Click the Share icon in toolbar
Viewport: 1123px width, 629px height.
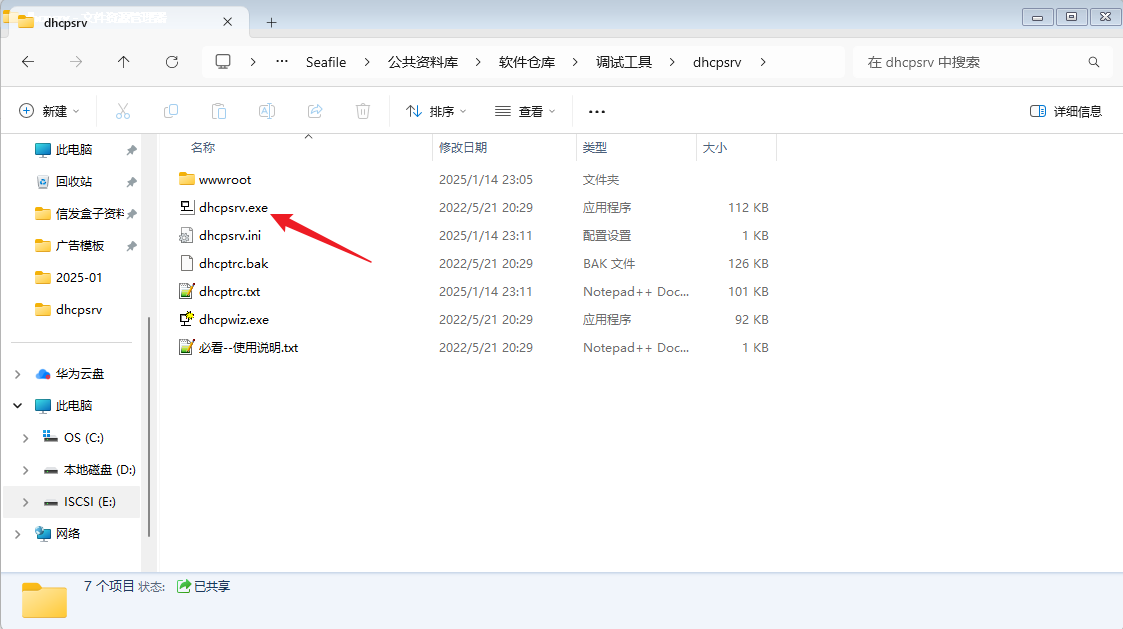[x=315, y=111]
